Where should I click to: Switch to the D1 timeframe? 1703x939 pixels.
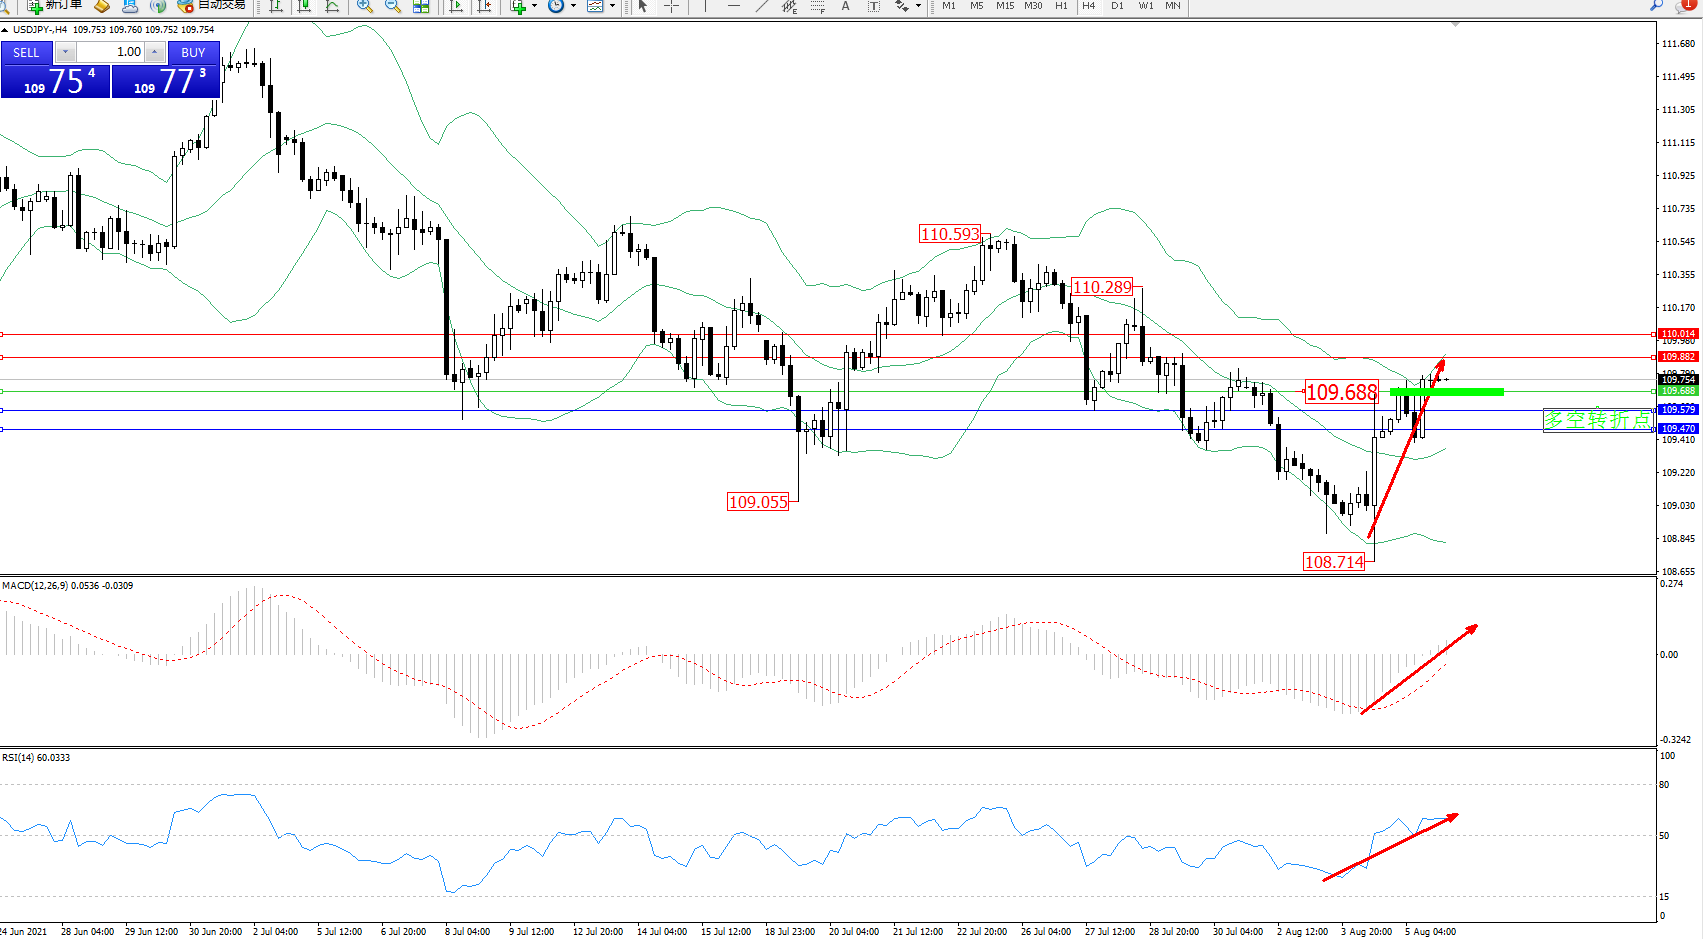coord(1117,6)
